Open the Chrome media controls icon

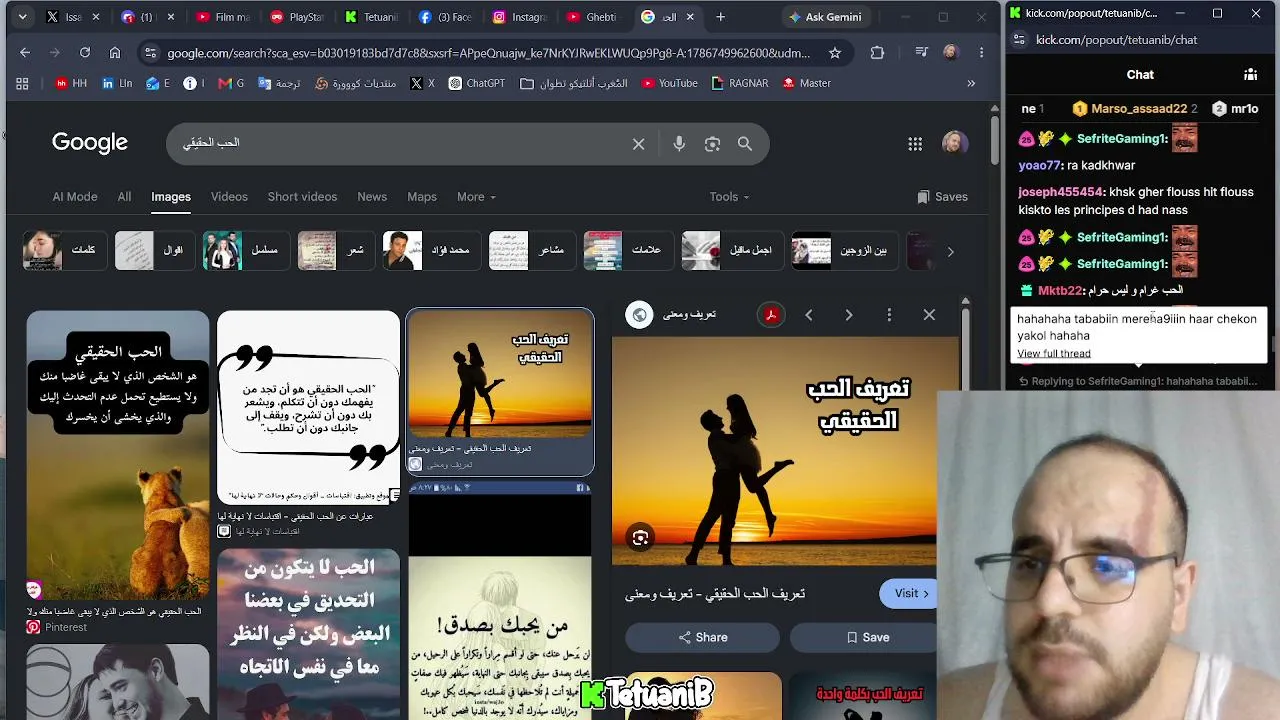pos(921,53)
